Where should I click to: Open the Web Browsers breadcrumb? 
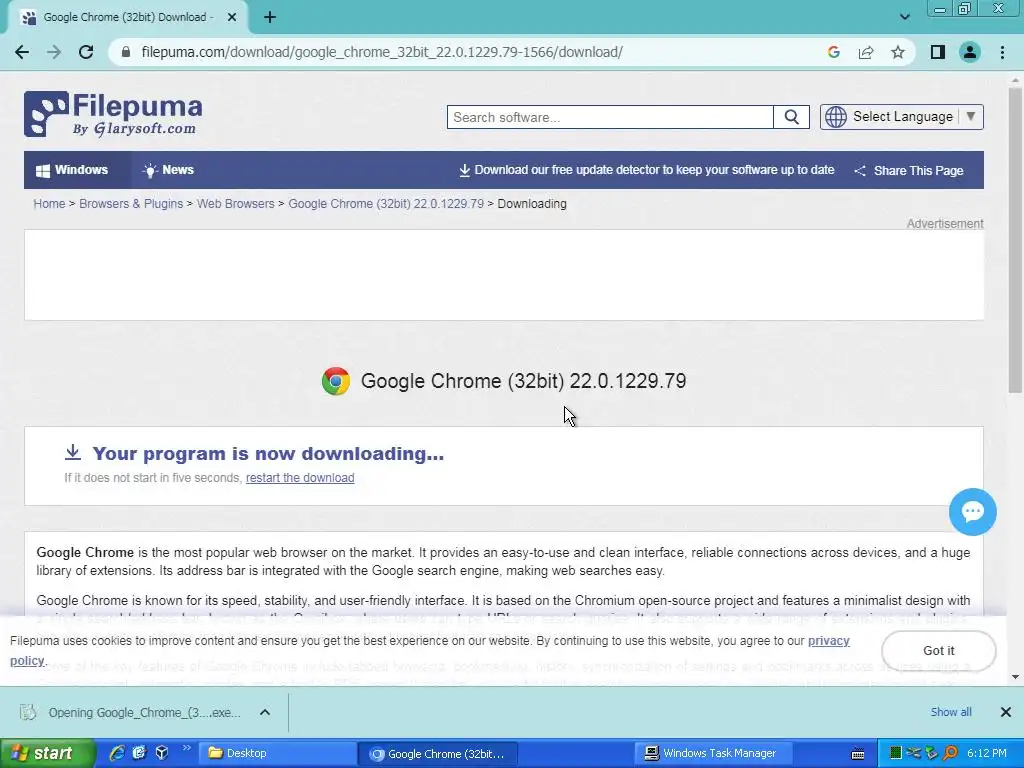coord(236,204)
